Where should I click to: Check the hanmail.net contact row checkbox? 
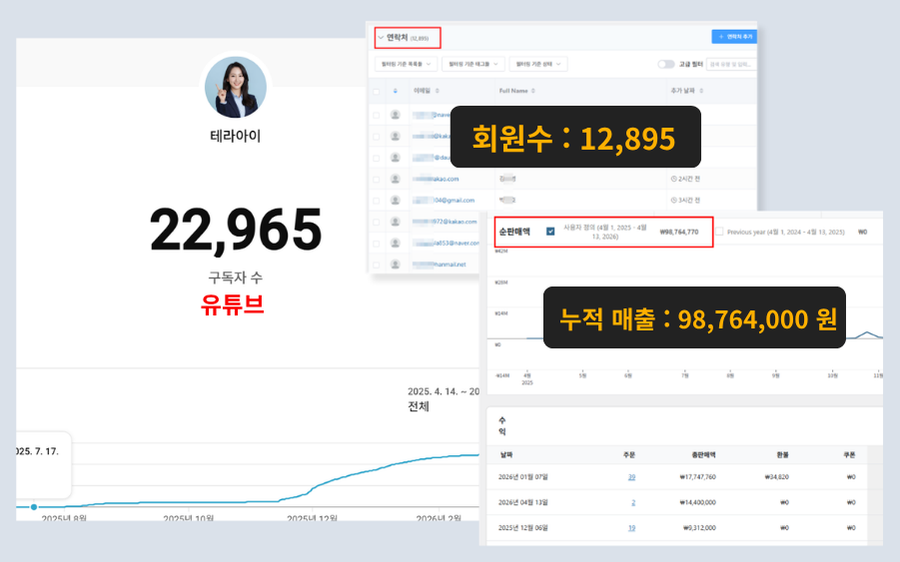click(x=377, y=265)
